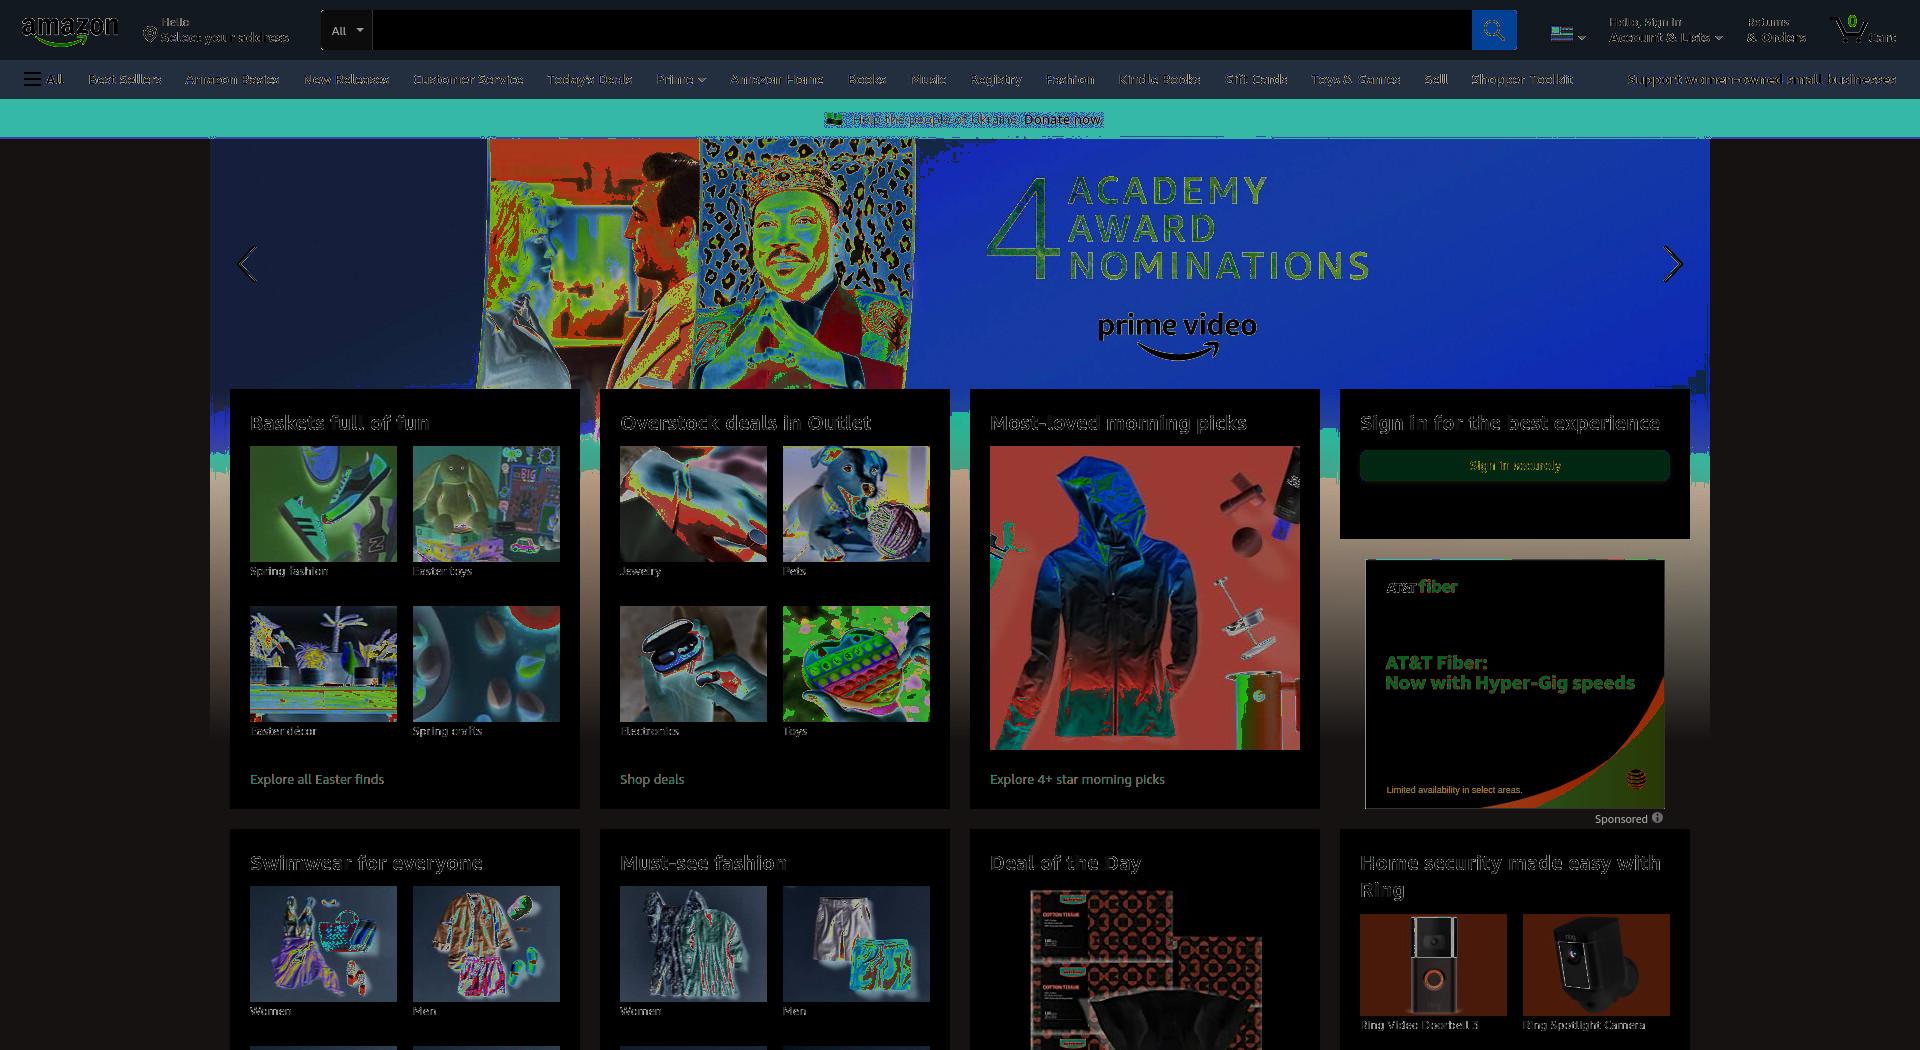Open the shopping cart icon
The image size is (1920, 1050).
click(1863, 30)
